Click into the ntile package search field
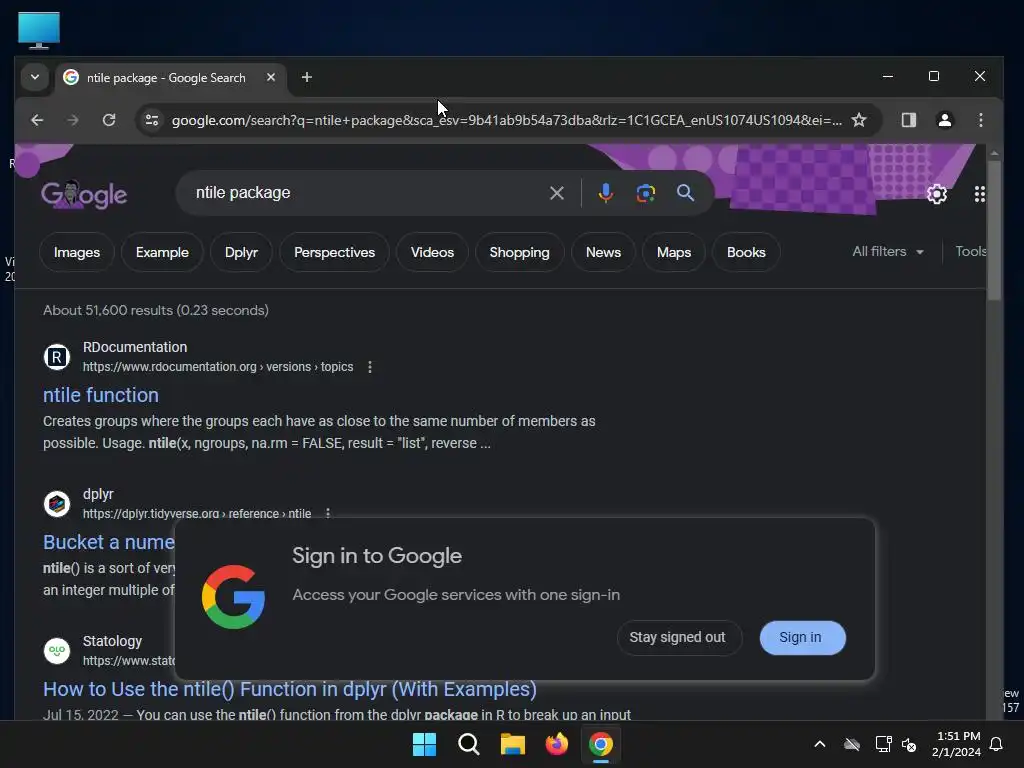This screenshot has height=768, width=1024. tap(366, 193)
